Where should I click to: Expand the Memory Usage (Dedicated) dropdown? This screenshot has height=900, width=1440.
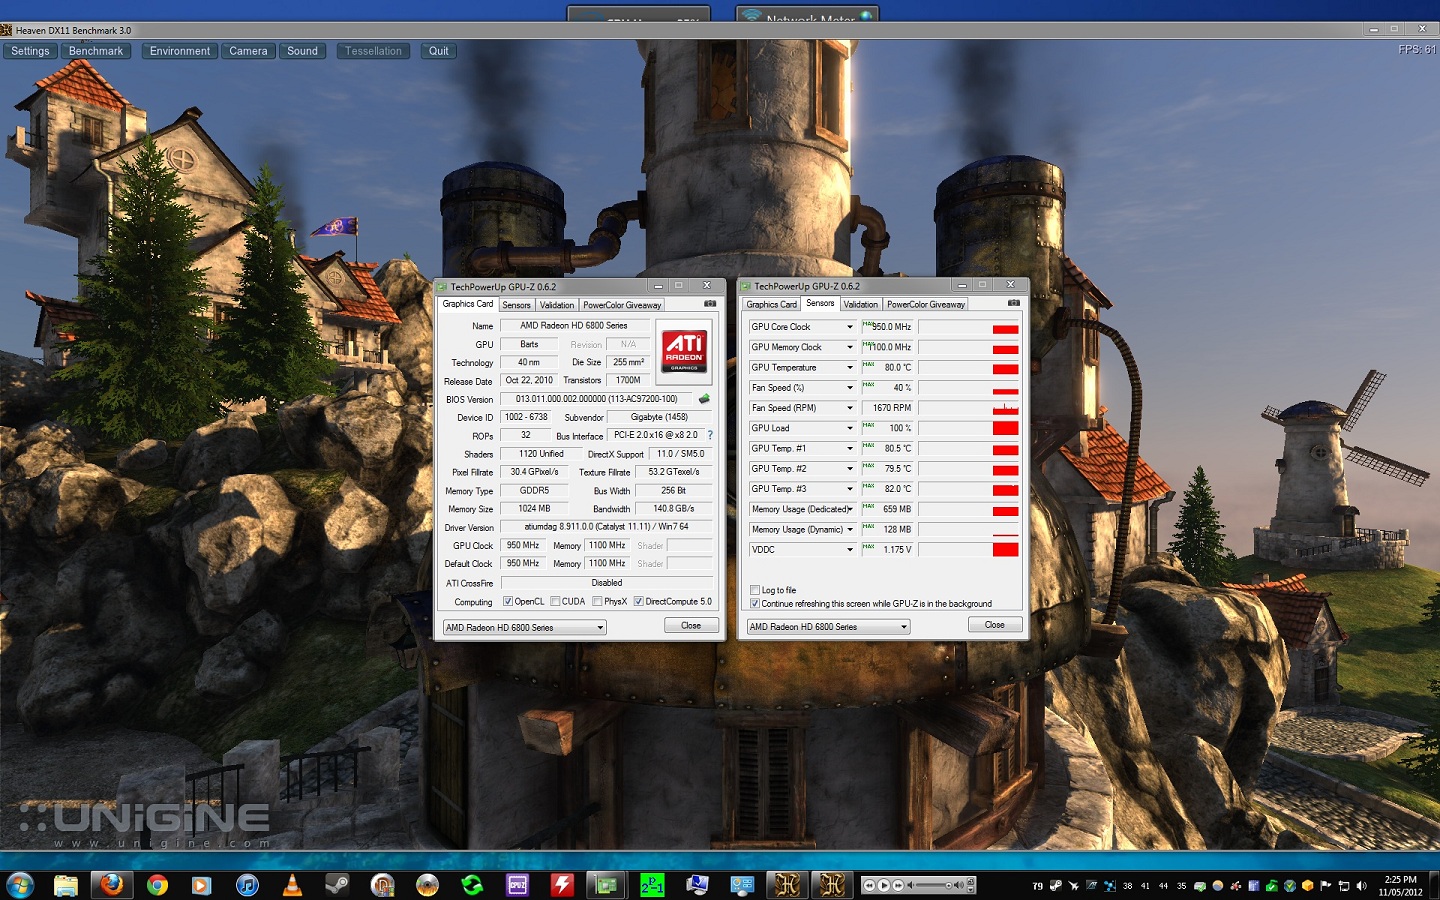850,509
